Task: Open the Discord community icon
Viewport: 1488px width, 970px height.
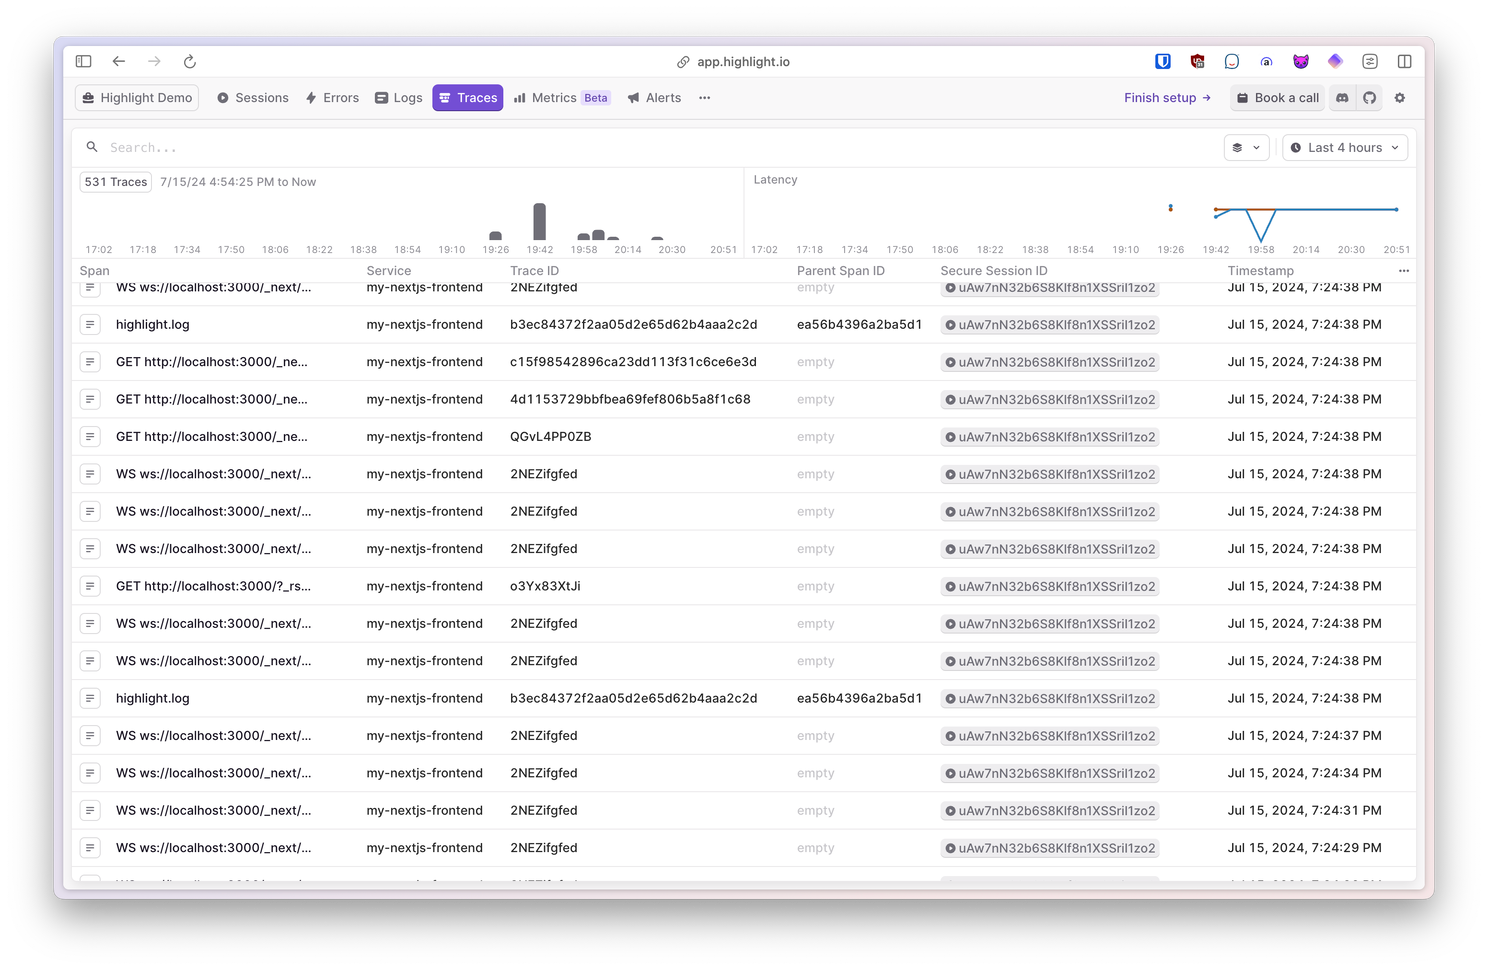Action: coord(1342,98)
